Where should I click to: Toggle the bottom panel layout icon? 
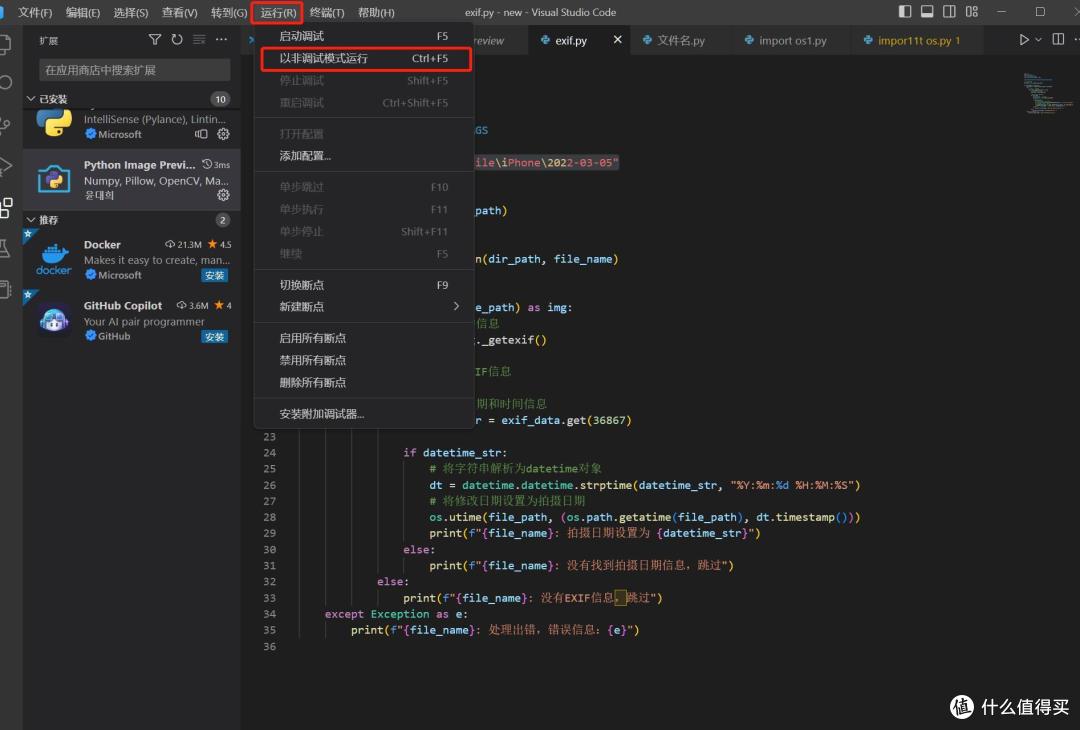927,12
